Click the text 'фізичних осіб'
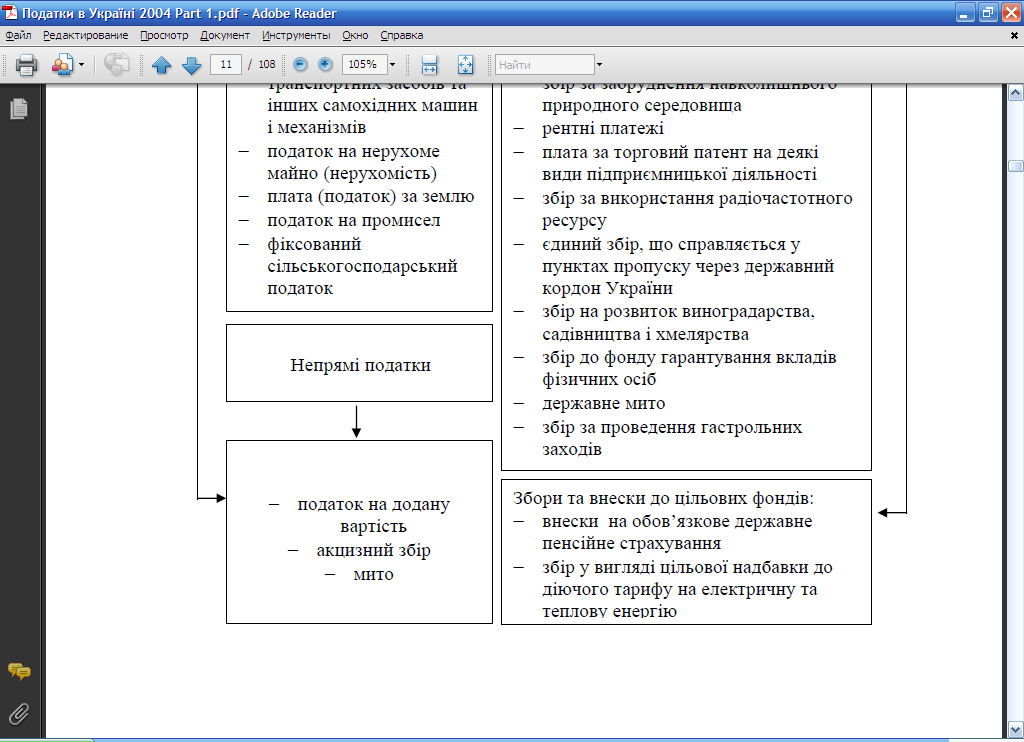 pos(599,379)
